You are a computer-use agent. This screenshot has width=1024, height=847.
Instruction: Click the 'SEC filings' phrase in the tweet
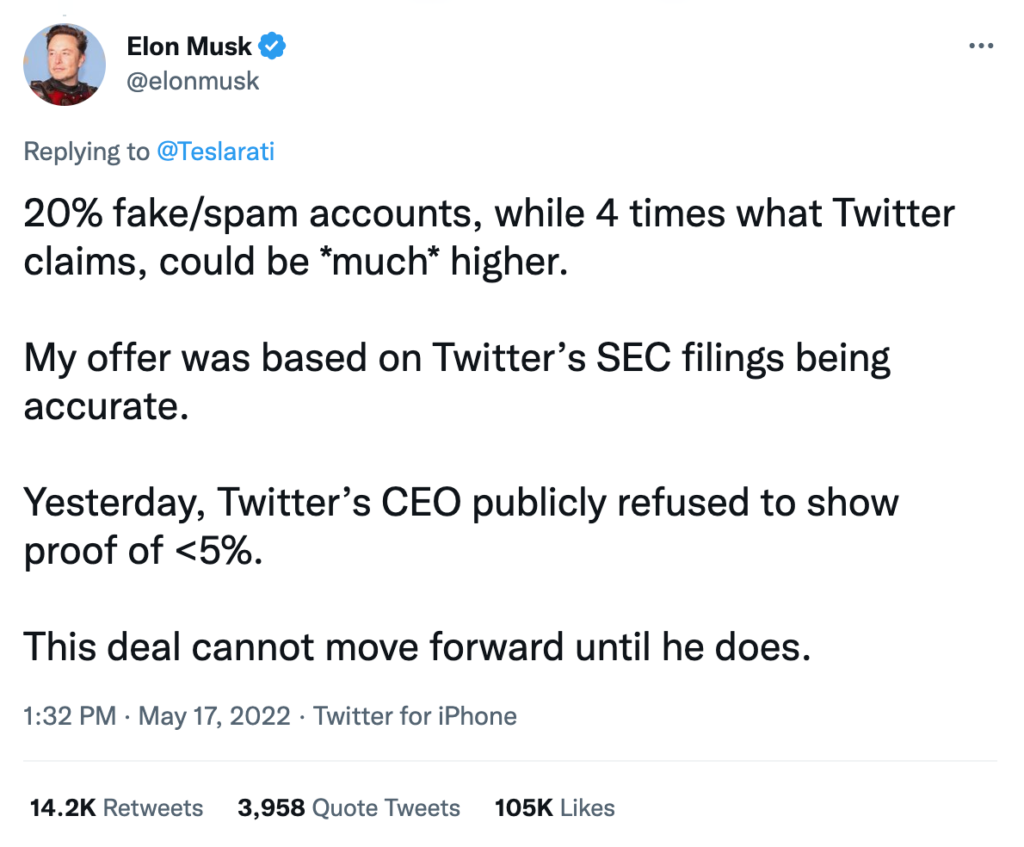(722, 358)
